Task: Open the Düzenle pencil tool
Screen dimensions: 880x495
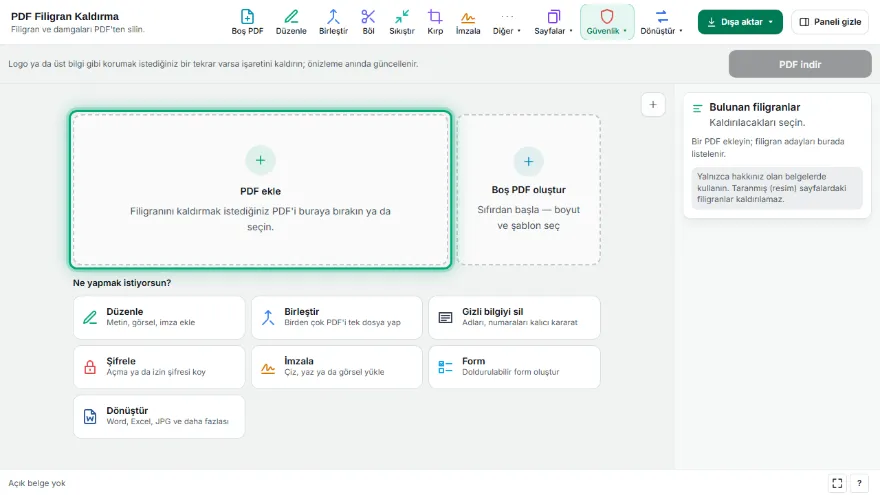Action: click(x=291, y=22)
